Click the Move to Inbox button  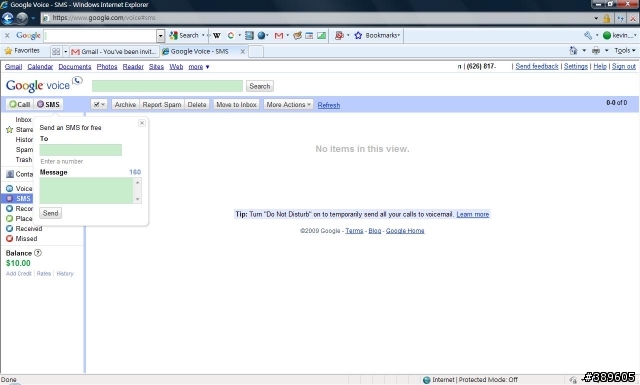tap(236, 105)
